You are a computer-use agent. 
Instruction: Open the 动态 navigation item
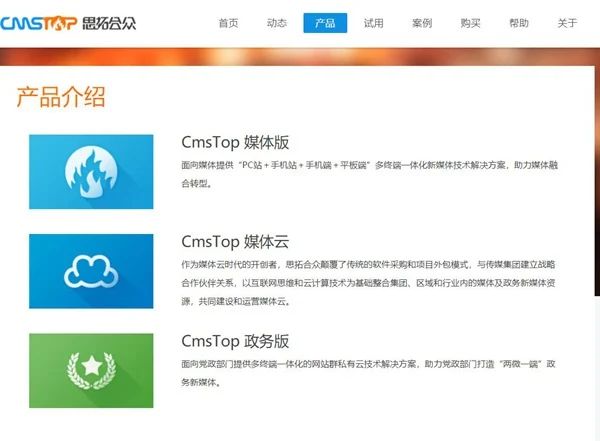pos(277,23)
